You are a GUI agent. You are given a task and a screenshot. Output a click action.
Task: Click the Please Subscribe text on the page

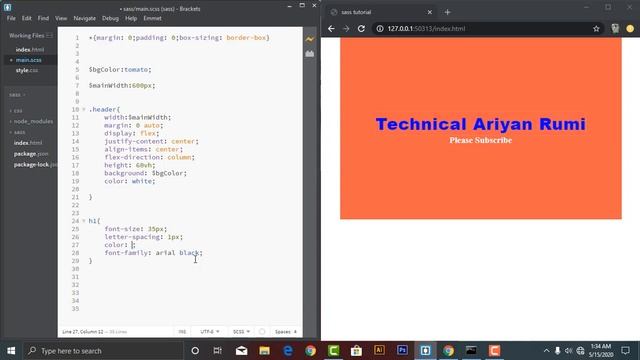(x=480, y=140)
